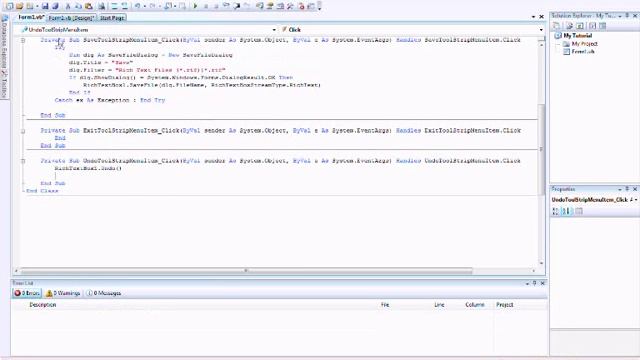Click the Copy toolbar icon
640x360 pixels.
pyautogui.click(x=78, y=6)
